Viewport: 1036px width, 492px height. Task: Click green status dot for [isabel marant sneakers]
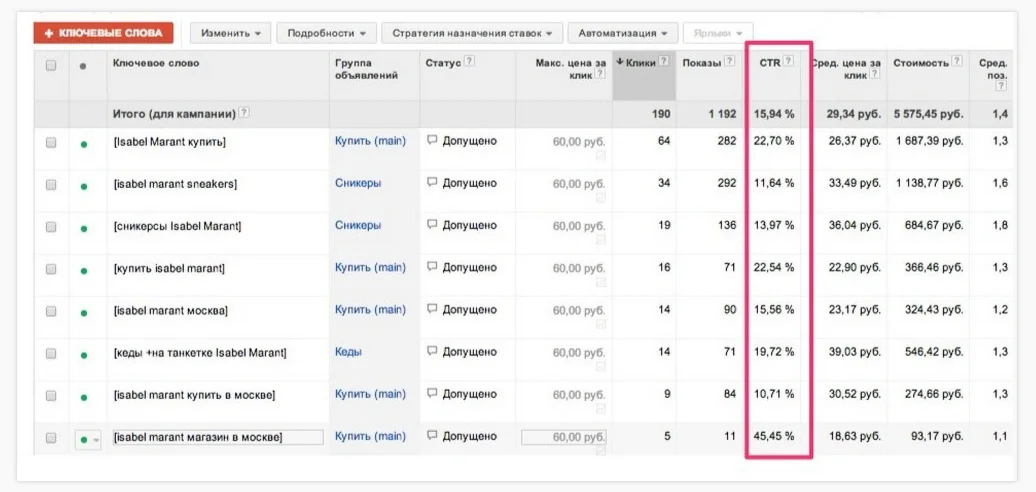[x=84, y=185]
